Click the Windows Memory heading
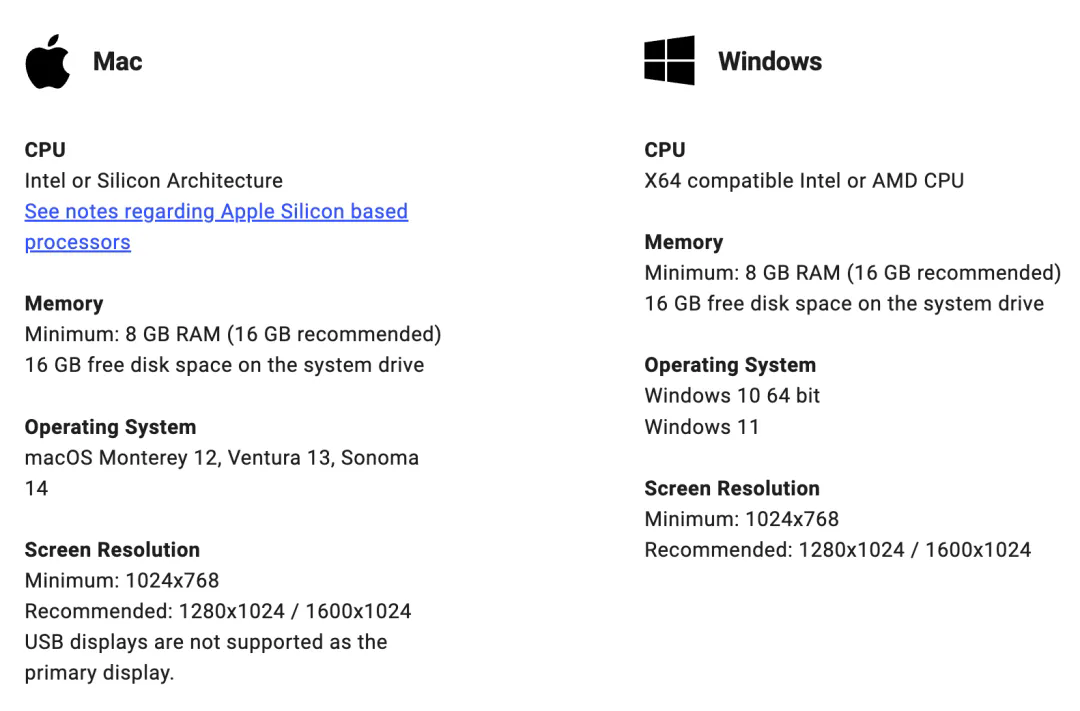The height and width of the screenshot is (711, 1080). 684,242
